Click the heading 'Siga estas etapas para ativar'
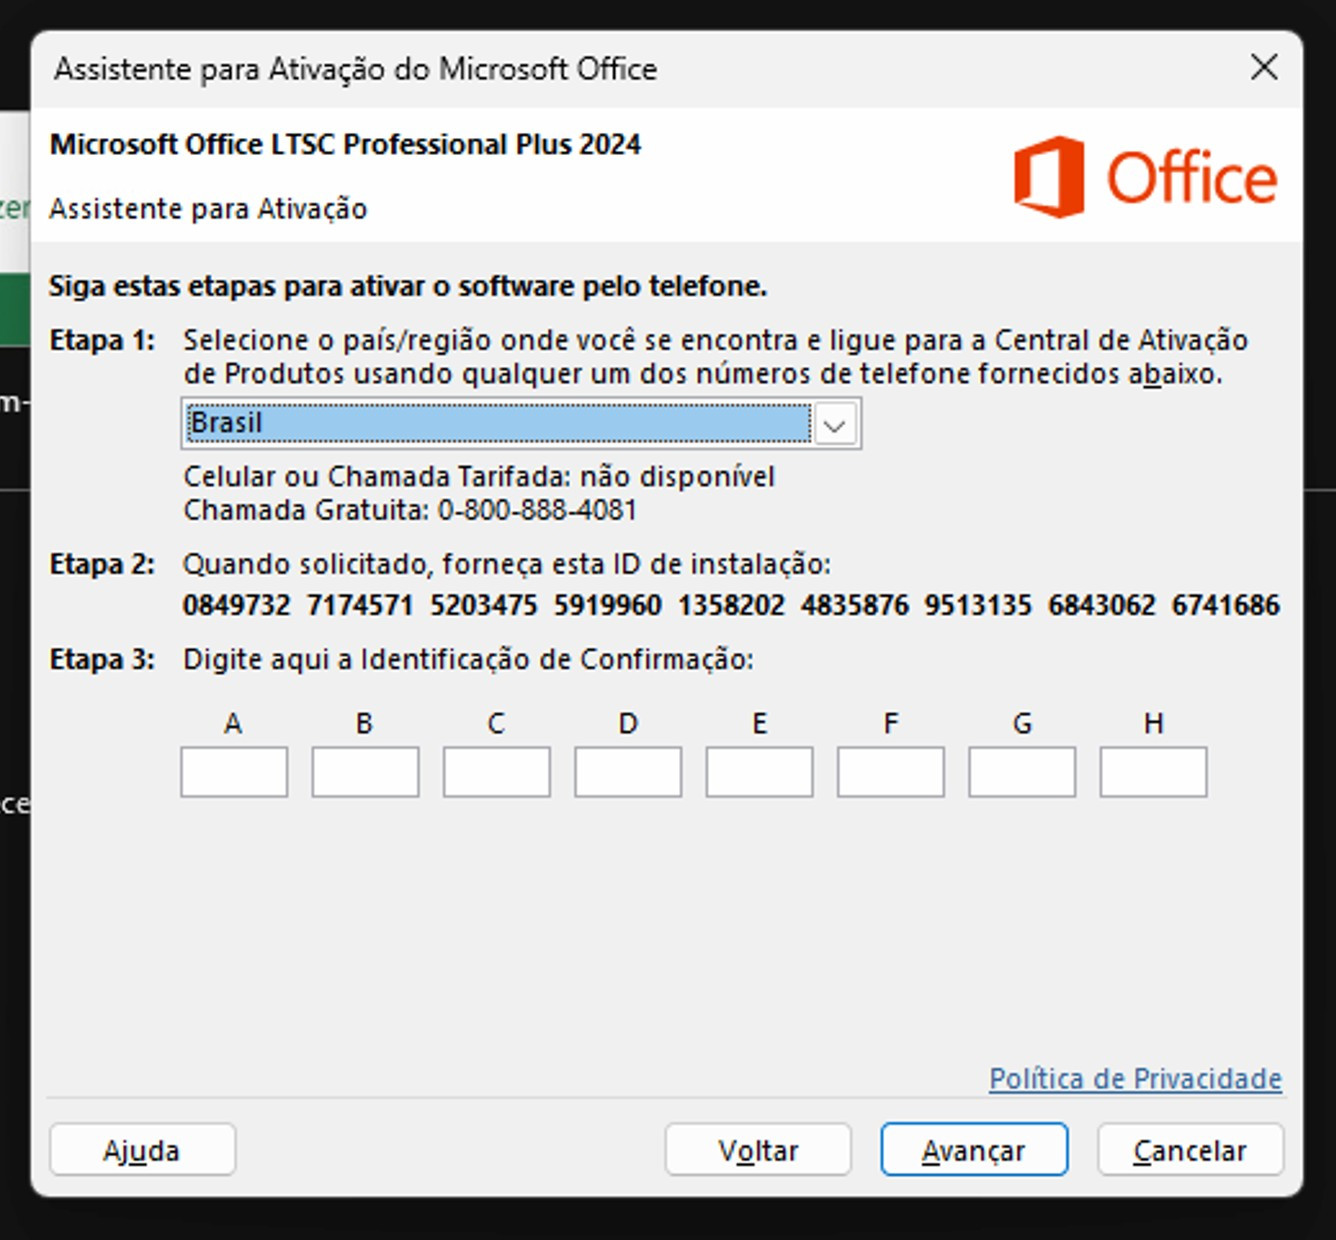Viewport: 1336px width, 1240px height. coord(408,286)
